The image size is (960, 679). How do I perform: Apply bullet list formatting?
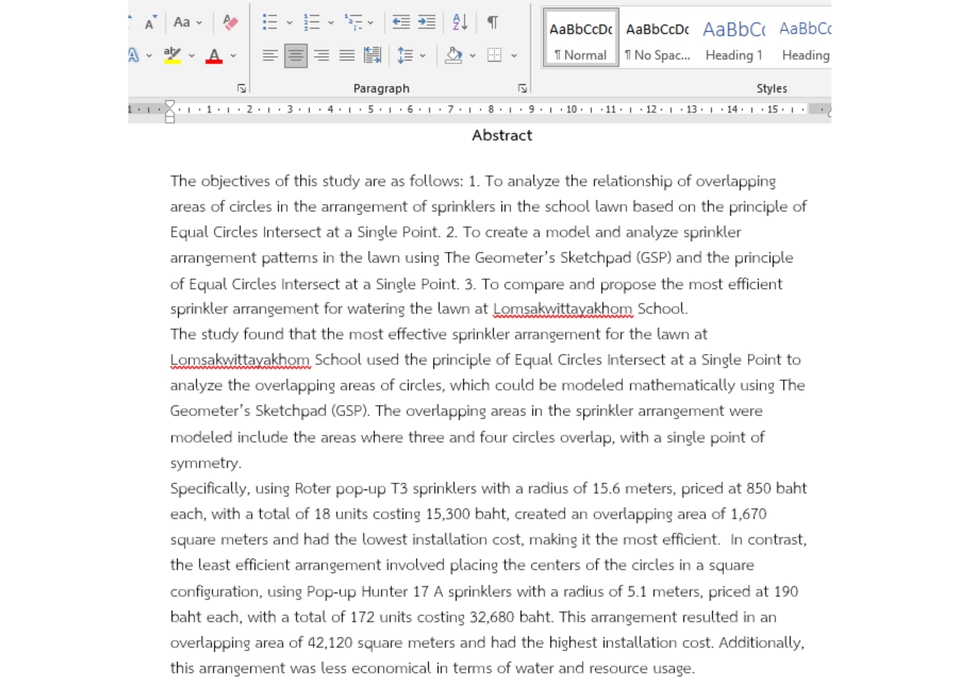click(x=270, y=23)
